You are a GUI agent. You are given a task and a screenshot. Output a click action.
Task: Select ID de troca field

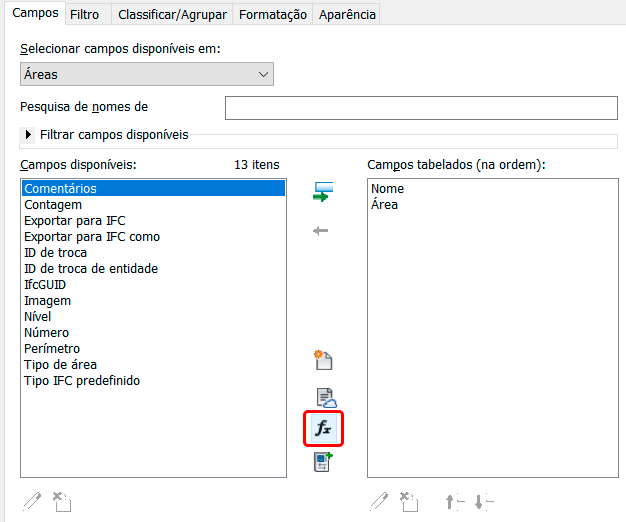(x=153, y=252)
